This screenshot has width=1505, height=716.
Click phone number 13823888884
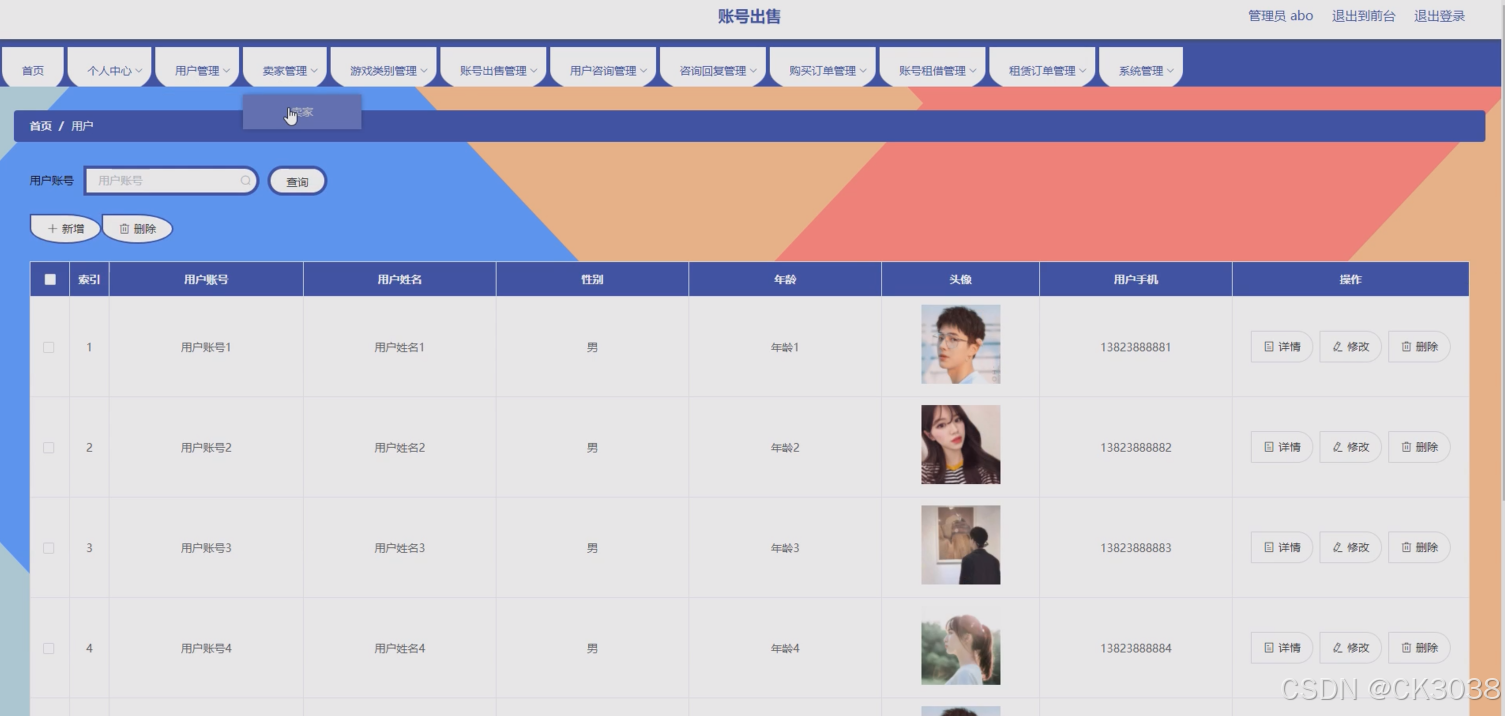[1136, 648]
